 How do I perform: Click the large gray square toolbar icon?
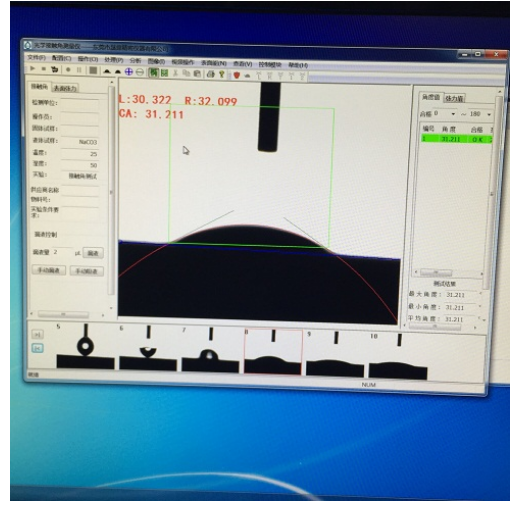[93, 70]
